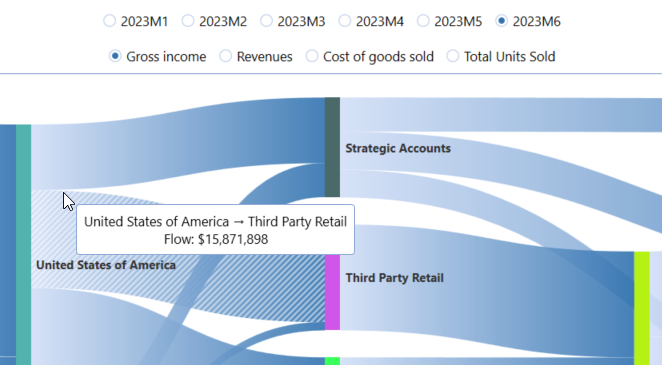Screen dimensions: 662x365
Task: Select the Gross income measure
Action: (115, 56)
